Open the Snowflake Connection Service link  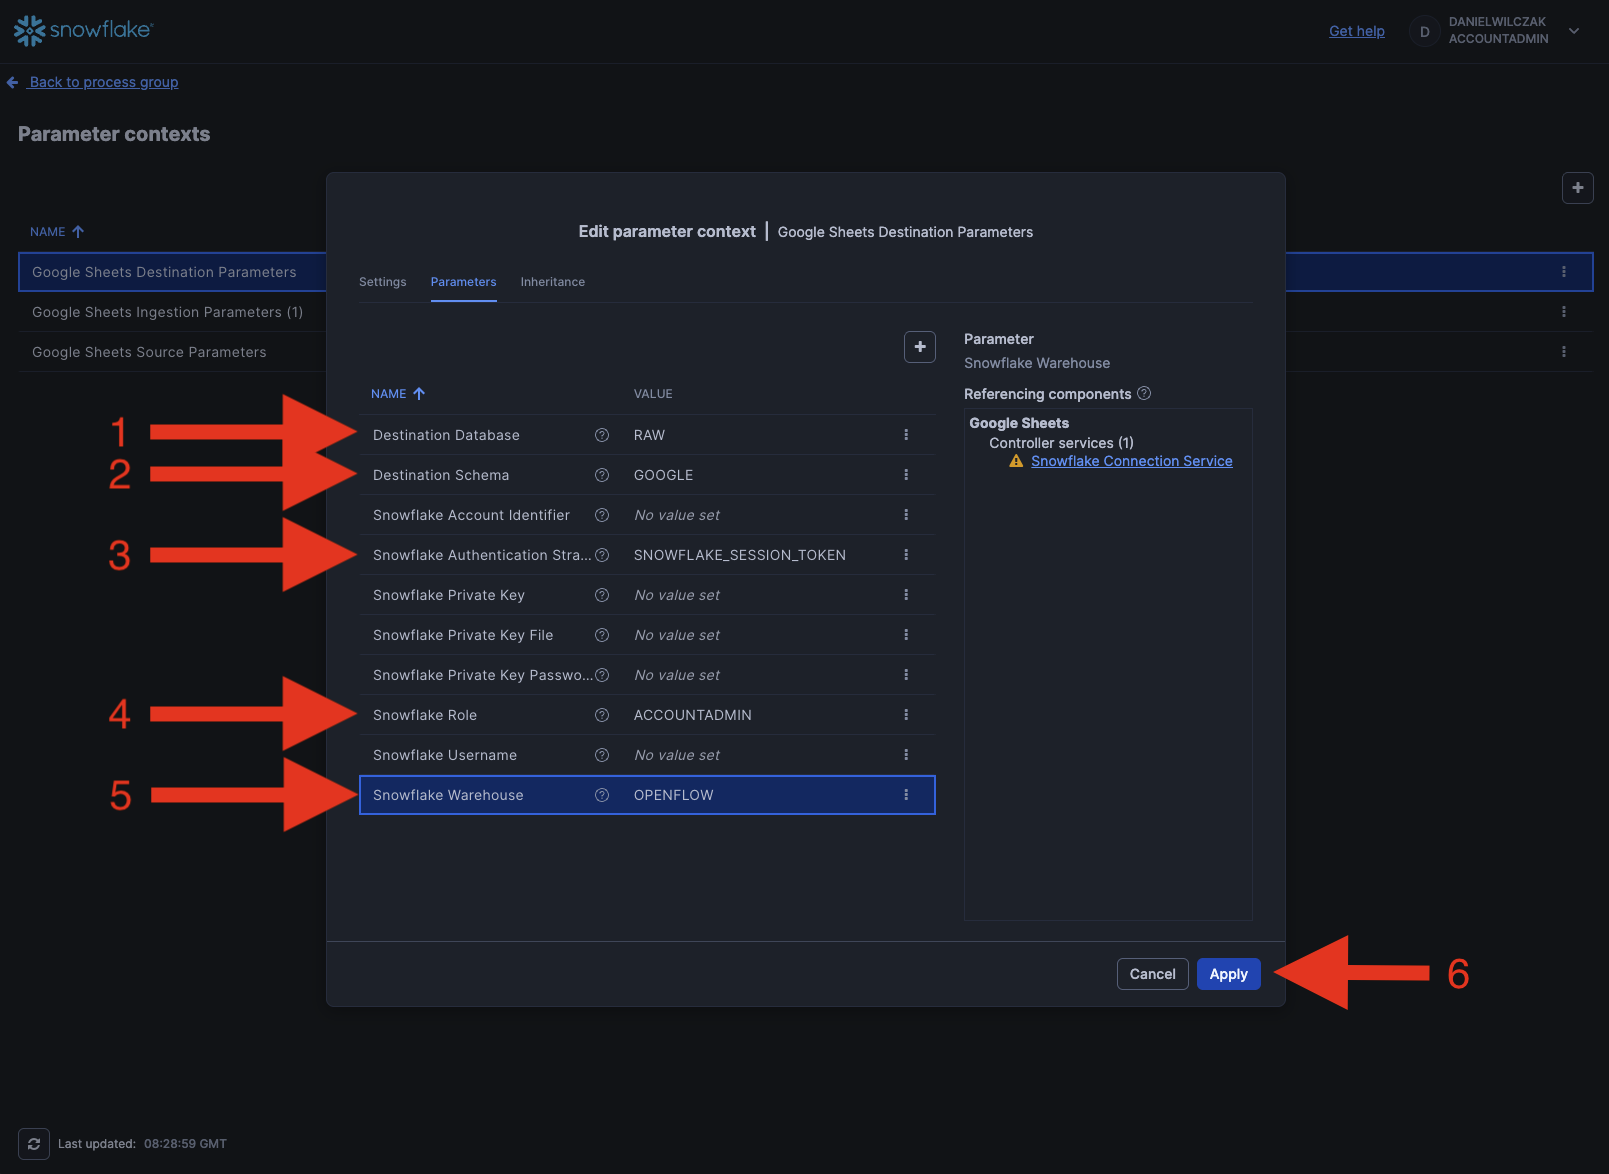[x=1131, y=461]
